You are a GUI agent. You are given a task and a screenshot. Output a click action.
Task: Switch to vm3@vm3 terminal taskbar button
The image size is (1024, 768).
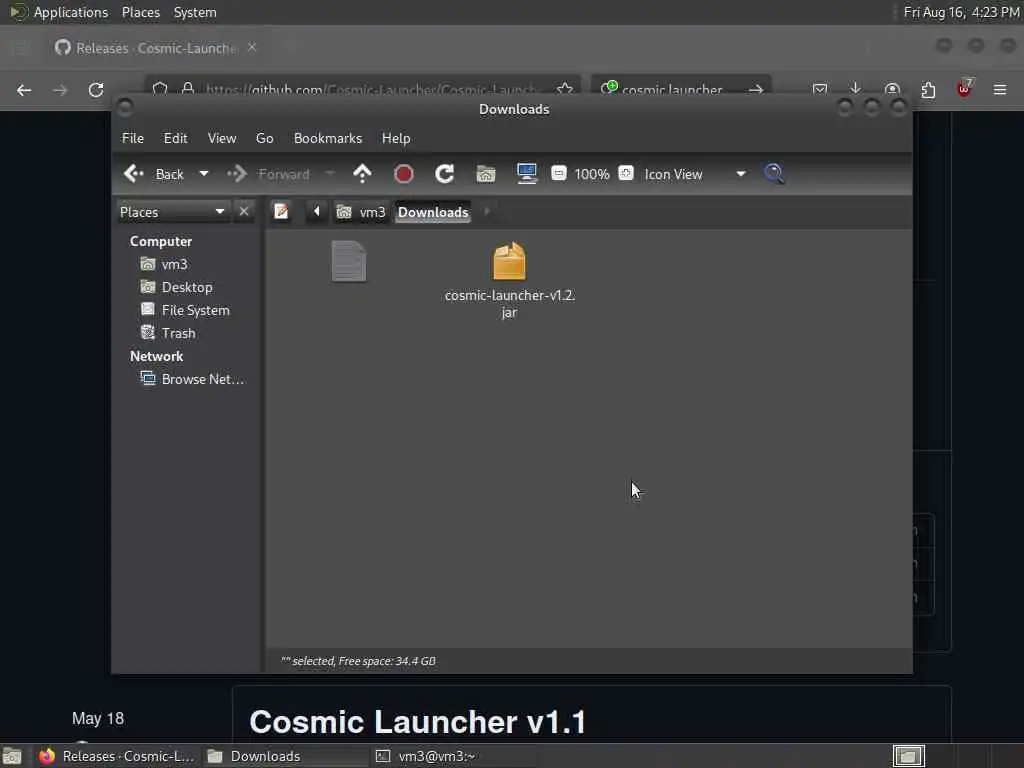point(453,756)
